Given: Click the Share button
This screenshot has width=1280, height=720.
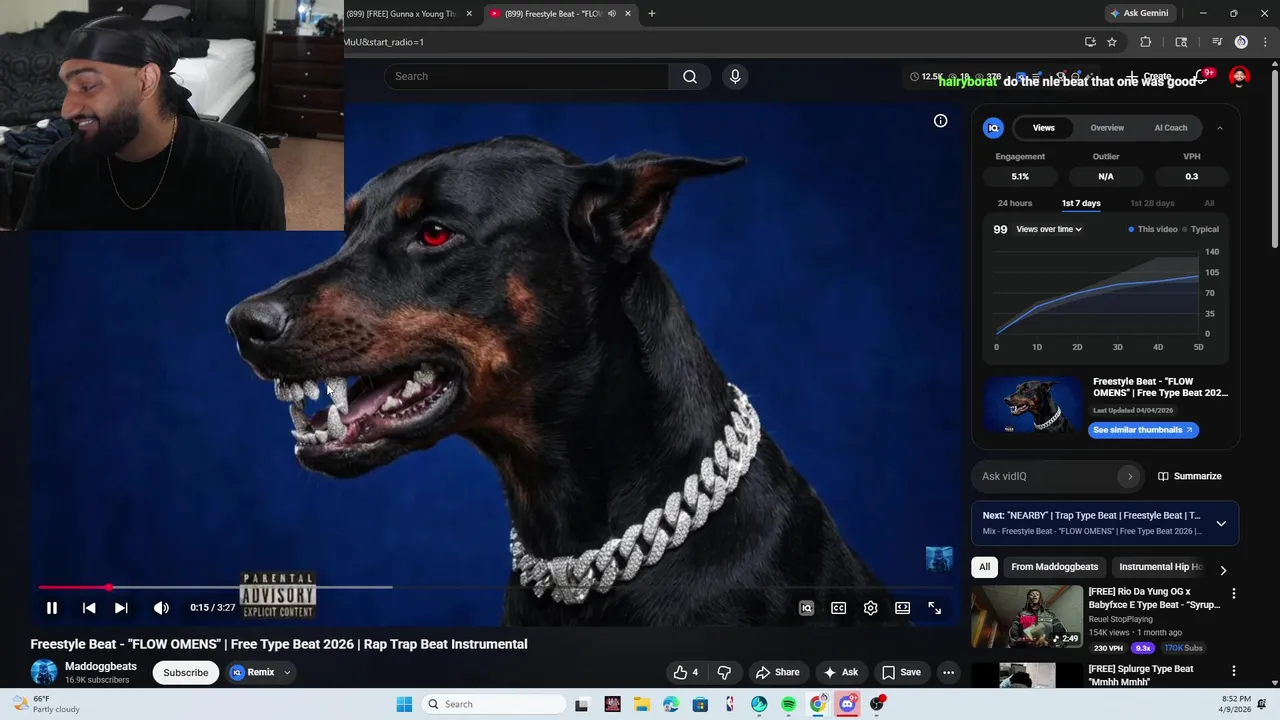Looking at the screenshot, I should 777,672.
